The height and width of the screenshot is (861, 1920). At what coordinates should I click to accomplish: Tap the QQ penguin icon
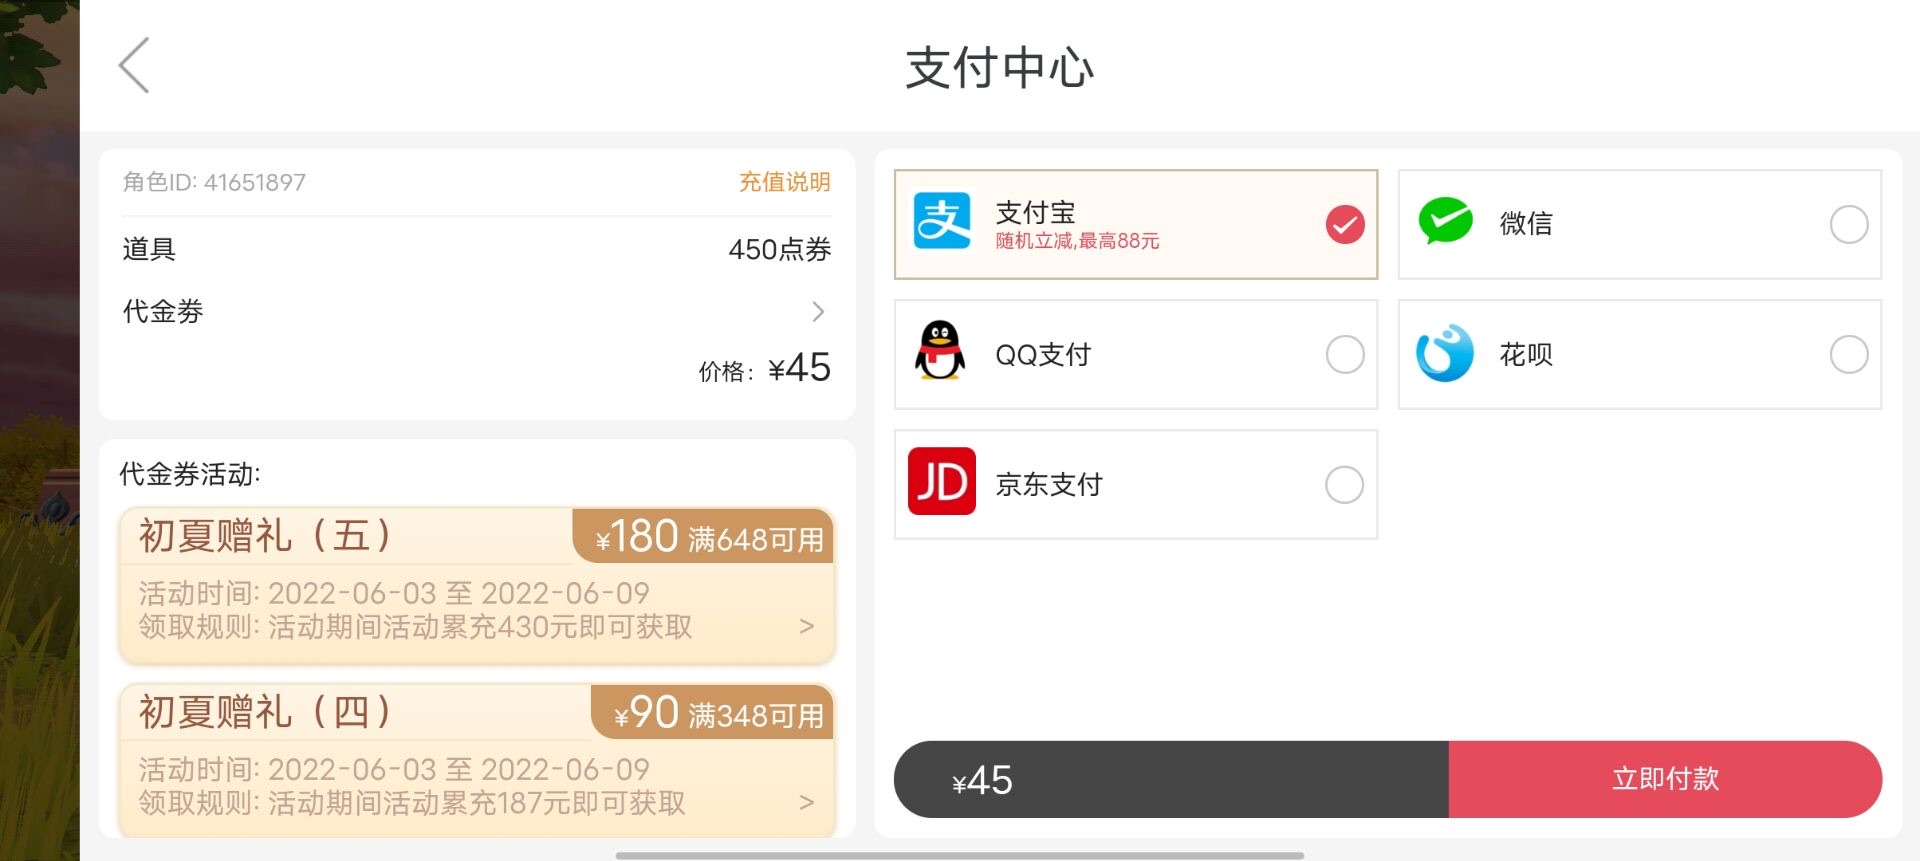(940, 351)
